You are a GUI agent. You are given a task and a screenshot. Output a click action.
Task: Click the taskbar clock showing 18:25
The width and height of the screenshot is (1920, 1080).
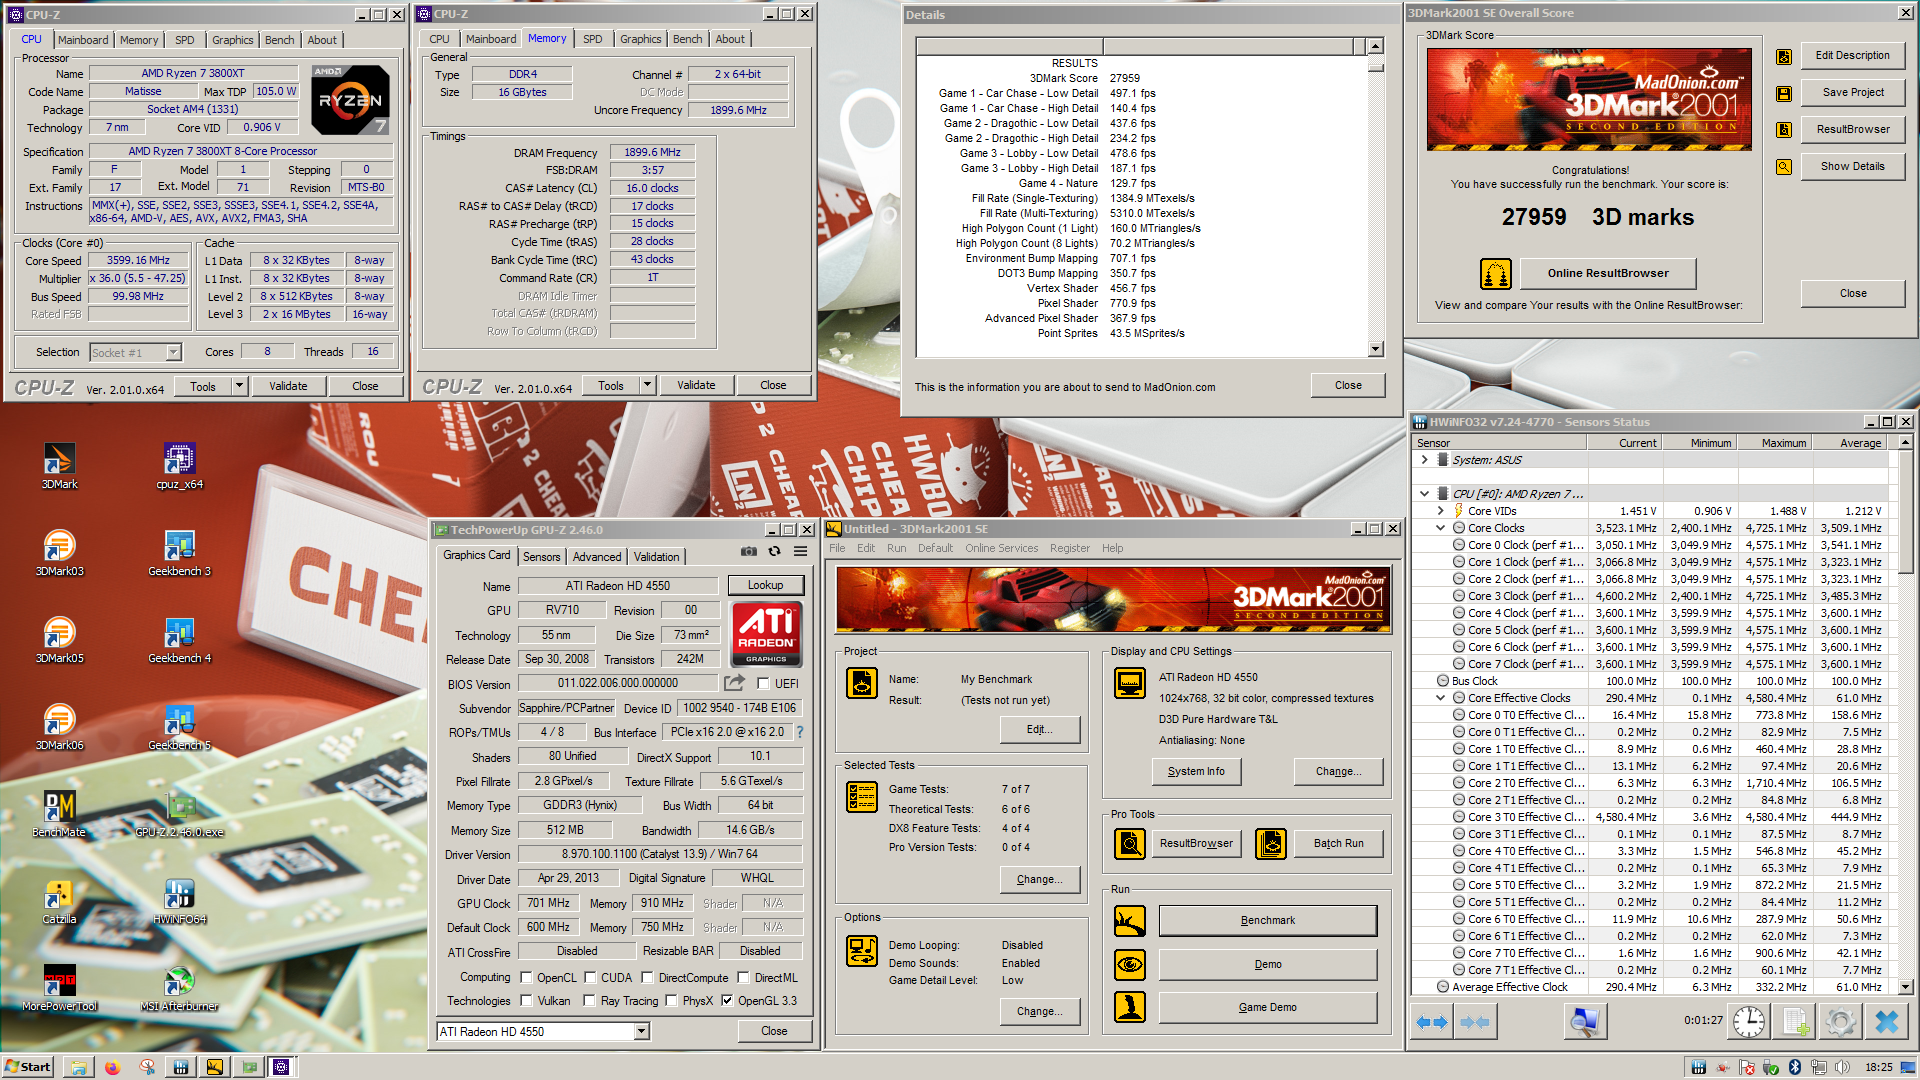point(1879,1067)
